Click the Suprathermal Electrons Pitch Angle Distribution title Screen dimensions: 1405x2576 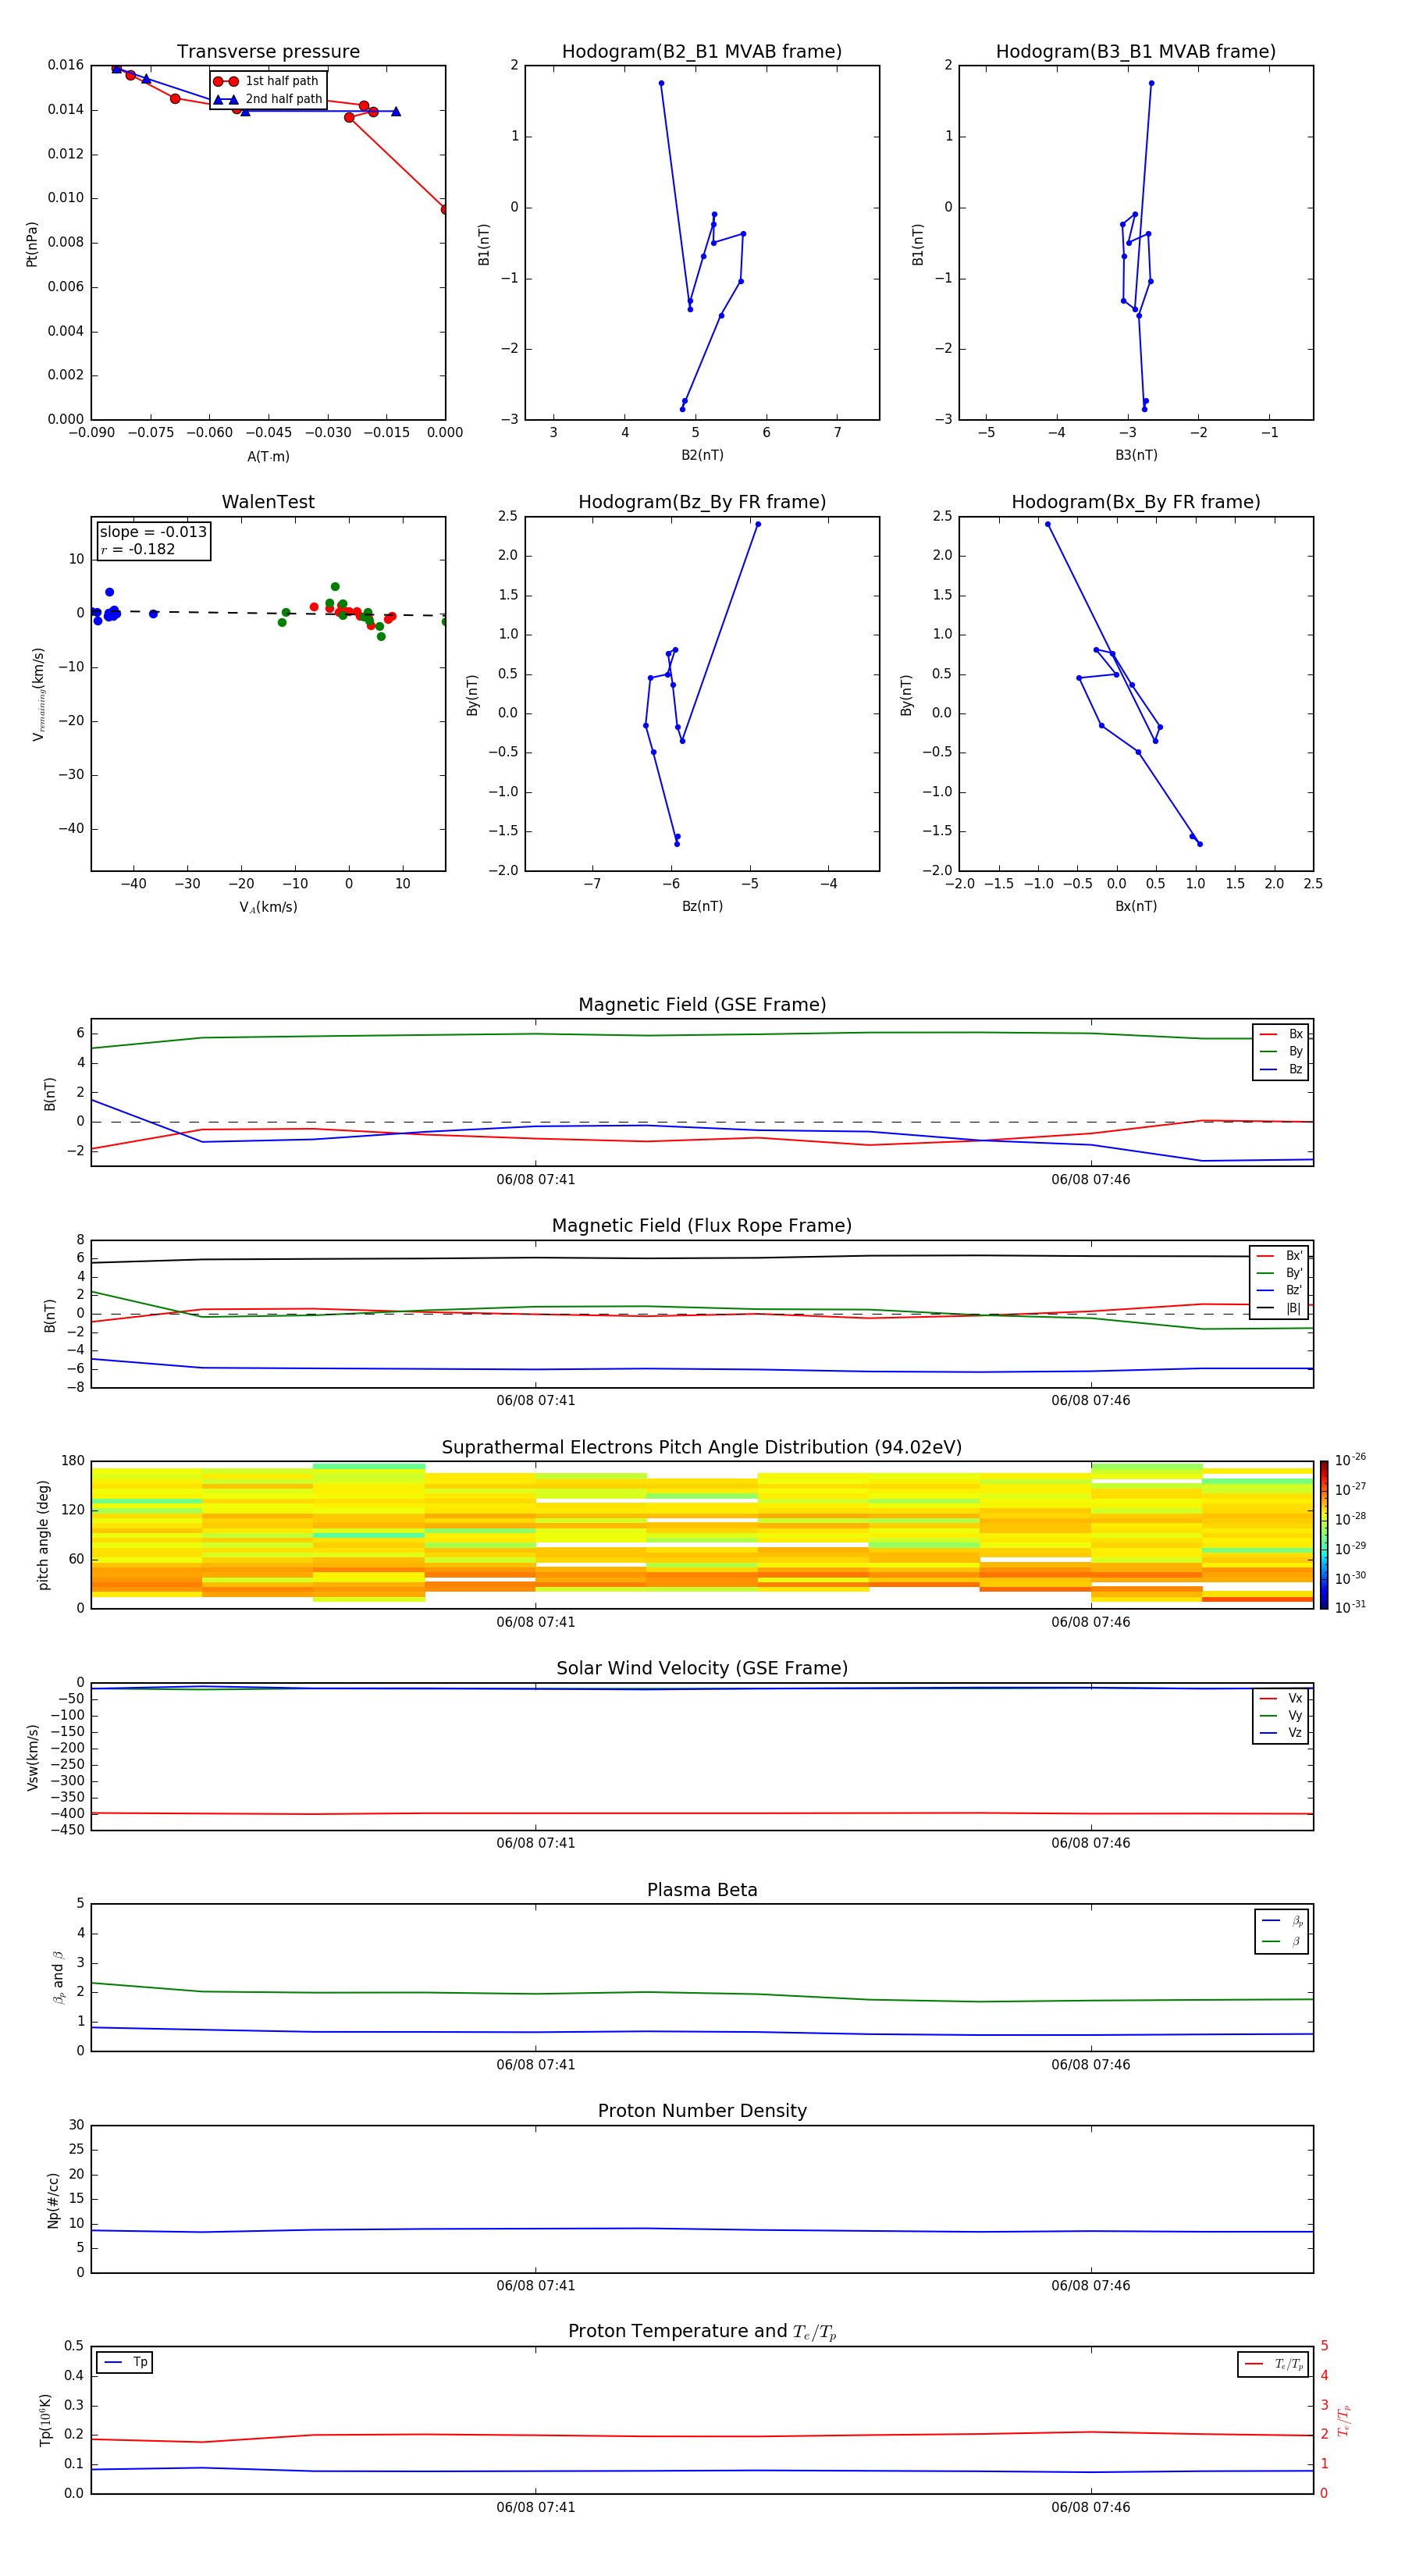click(x=702, y=1448)
